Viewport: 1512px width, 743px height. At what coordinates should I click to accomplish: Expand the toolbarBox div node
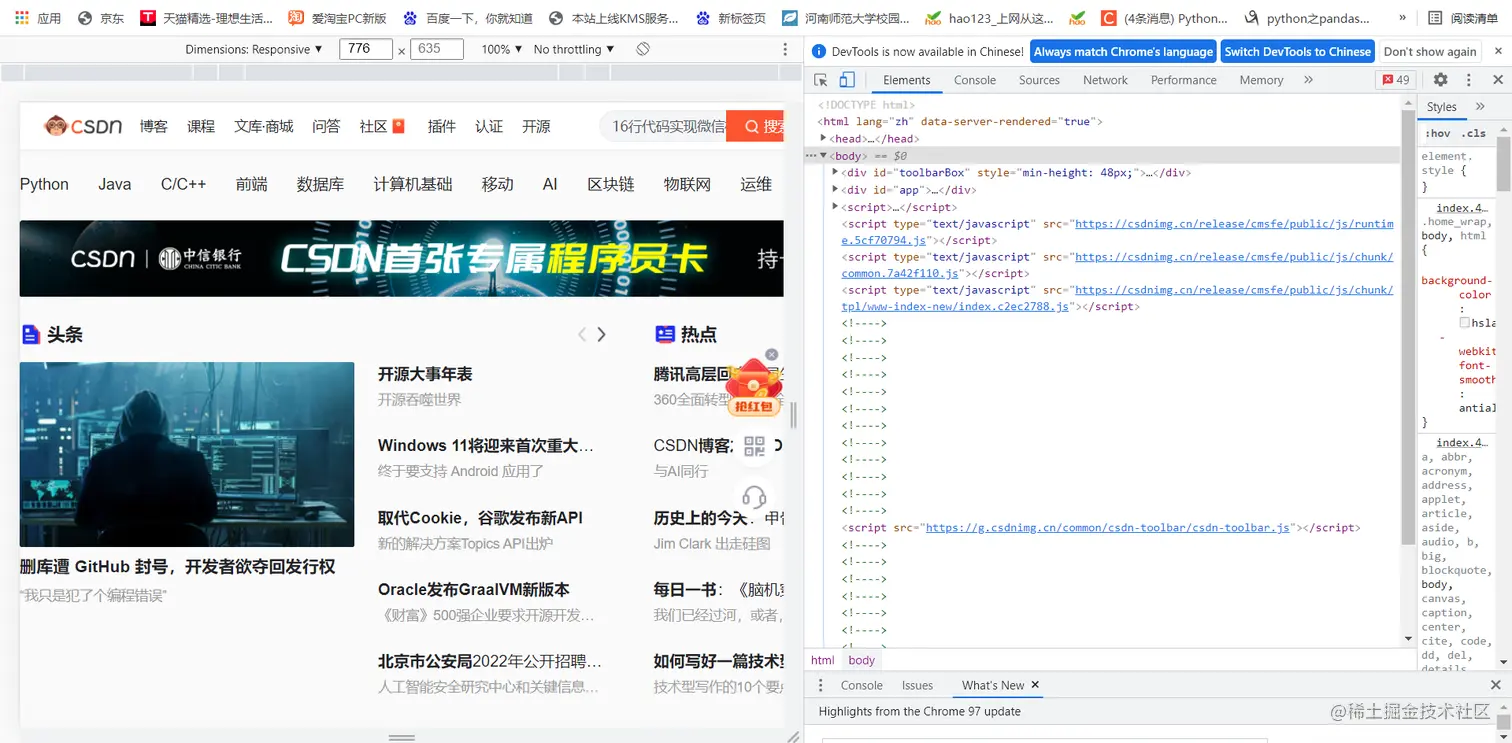point(835,172)
